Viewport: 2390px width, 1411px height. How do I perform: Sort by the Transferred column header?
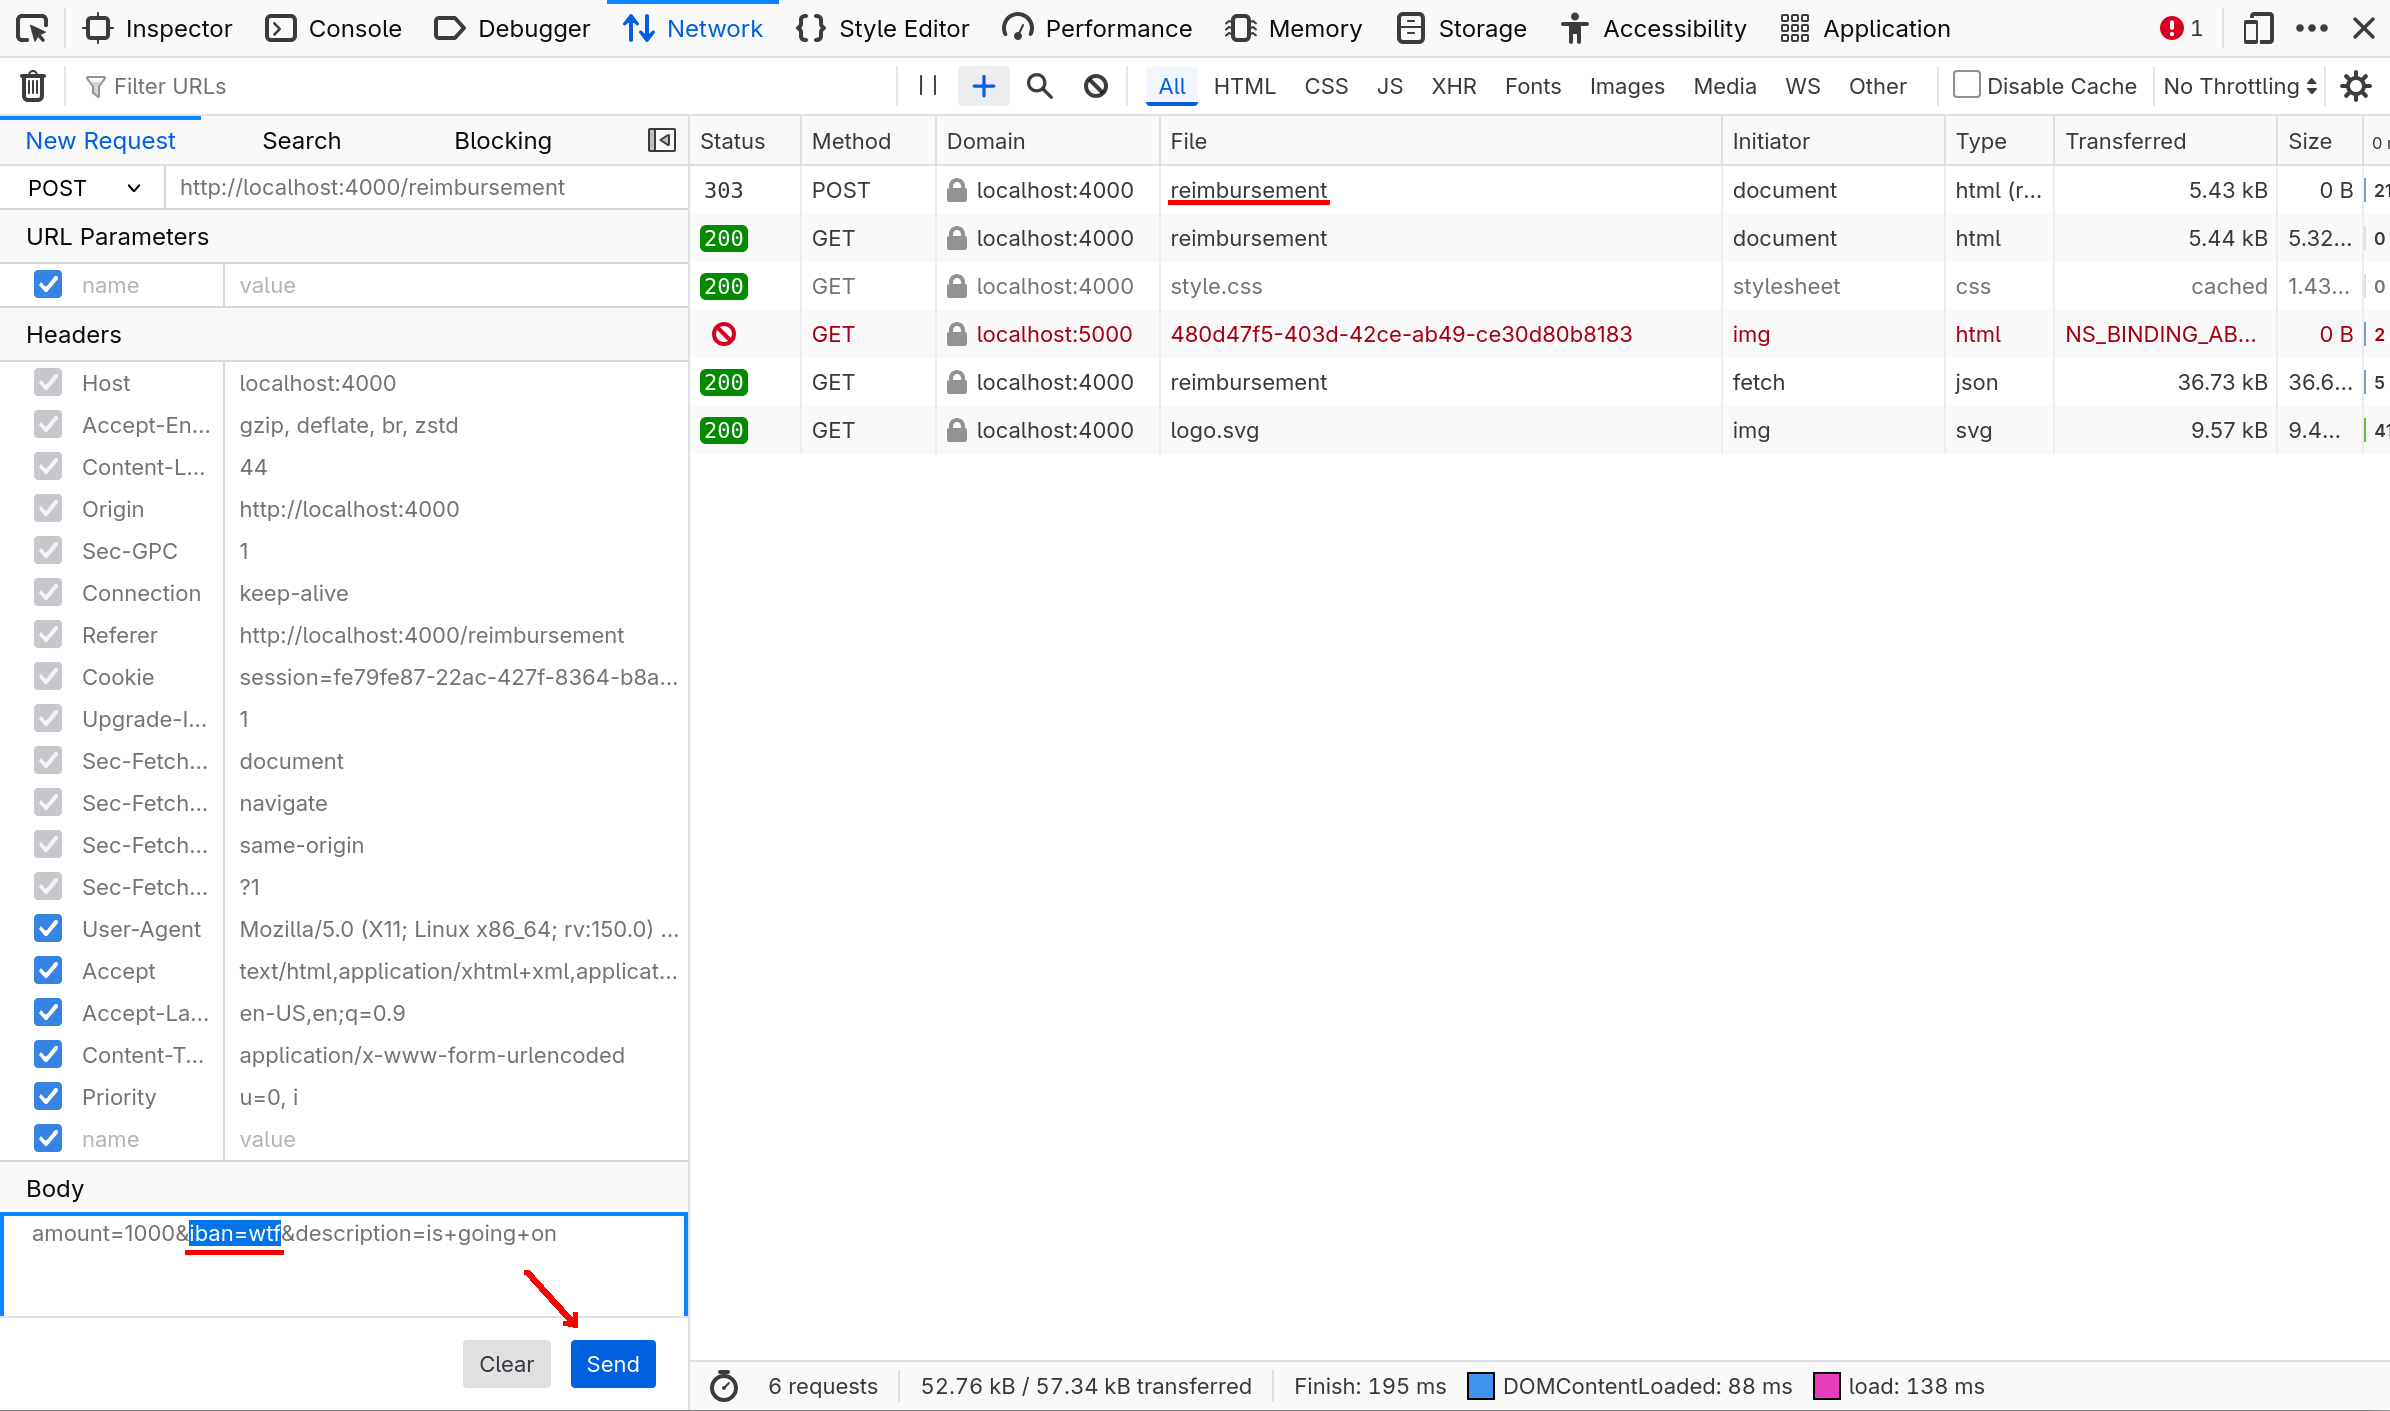tap(2165, 141)
